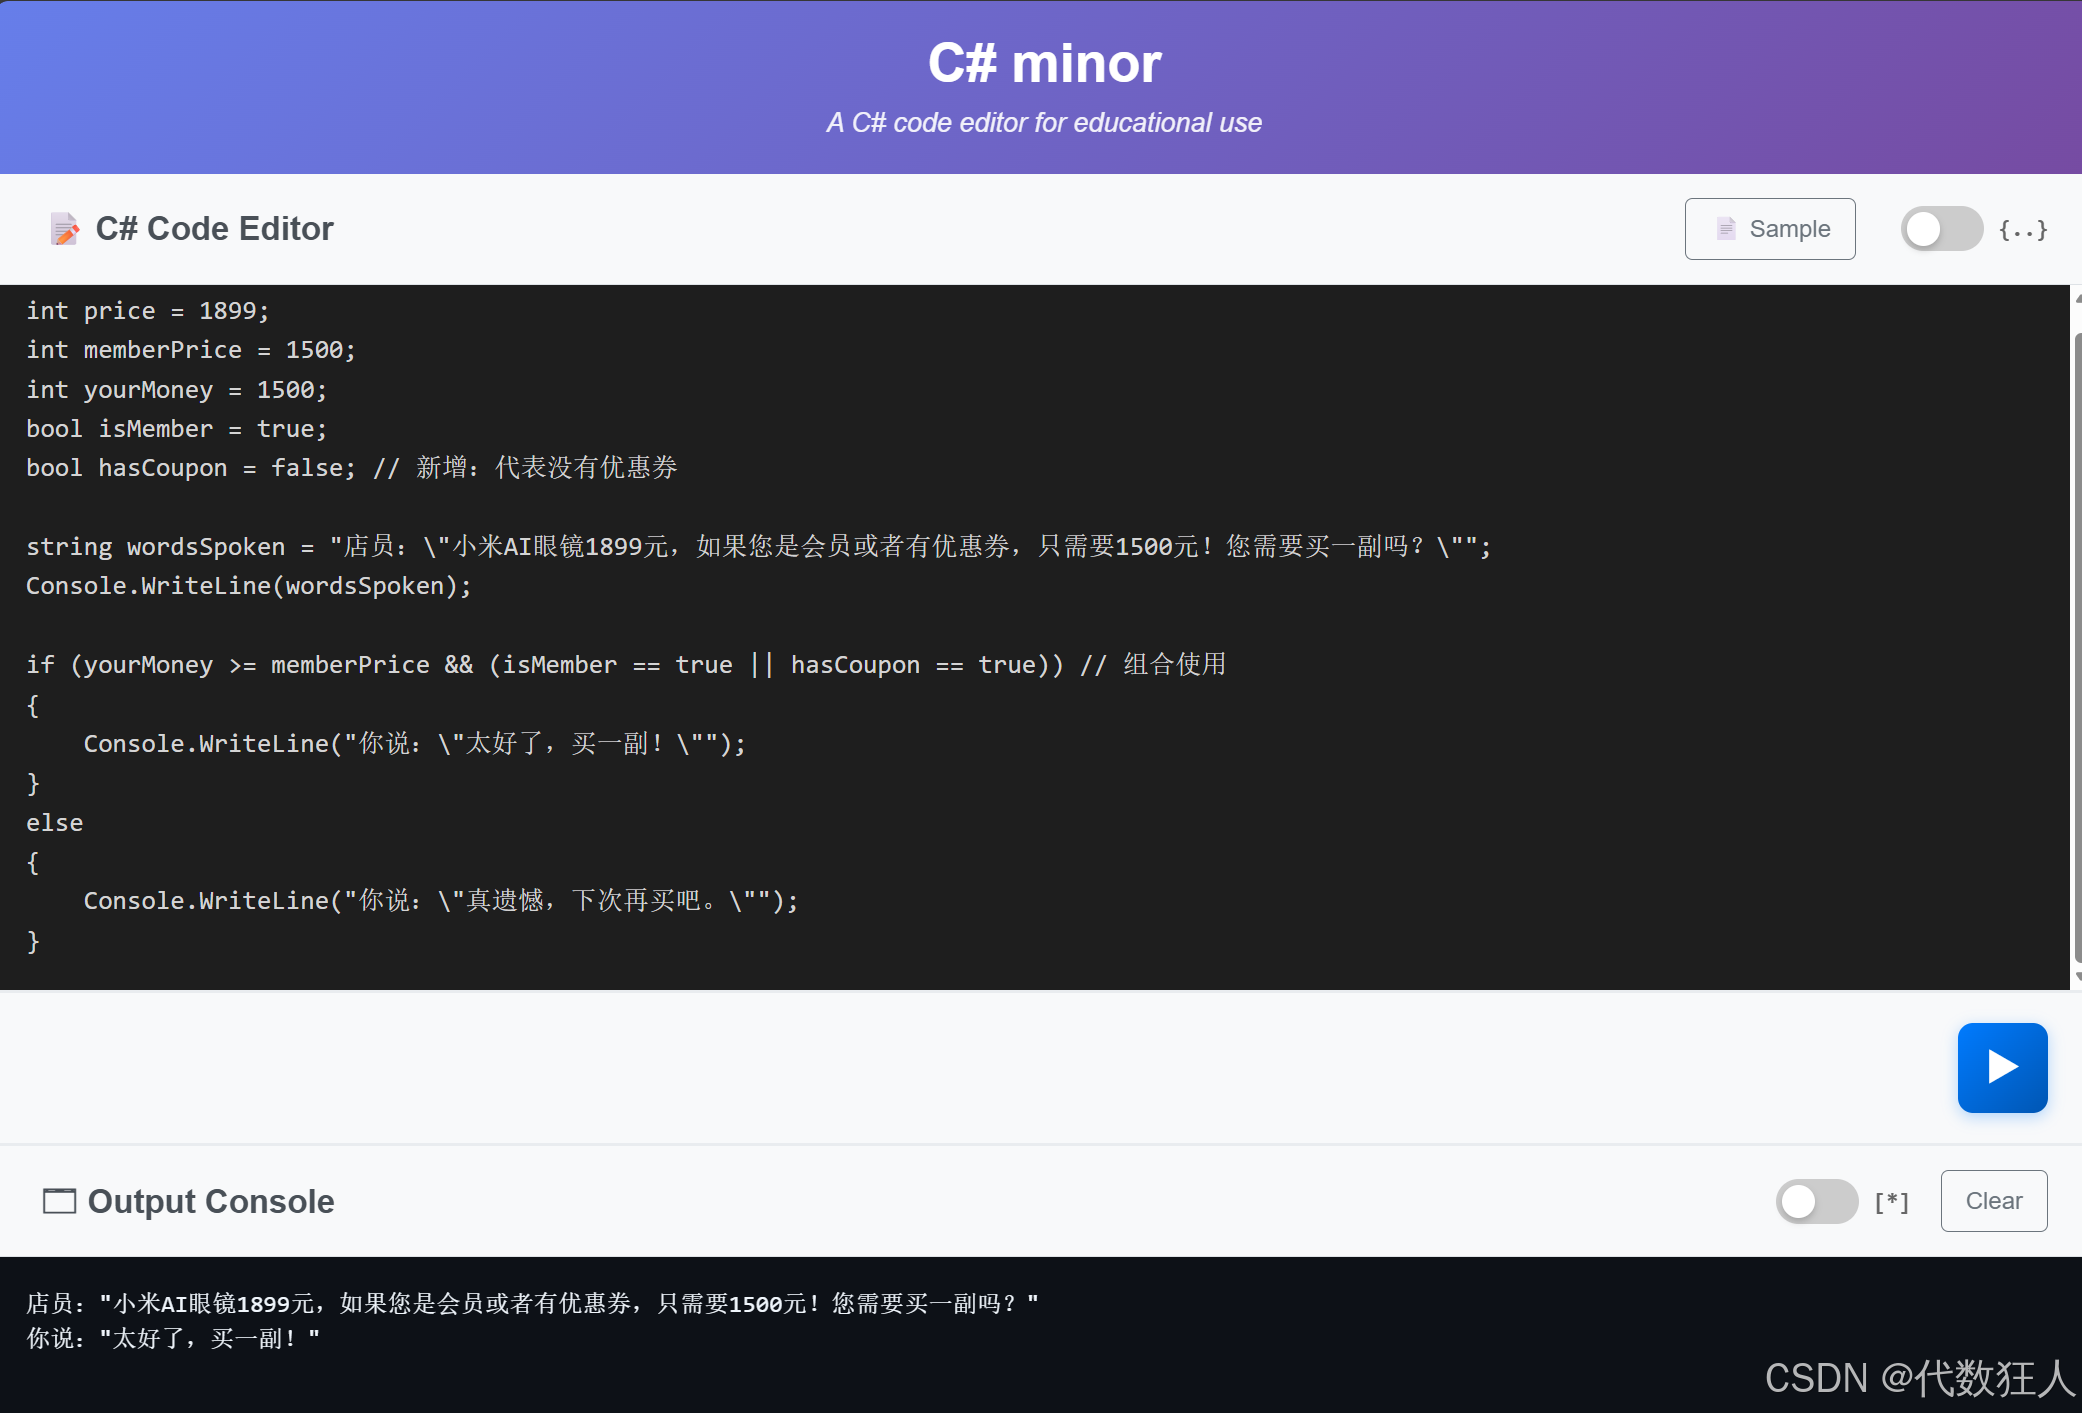Click the C# minor page title
Image resolution: width=2082 pixels, height=1413 pixels.
tap(1044, 62)
